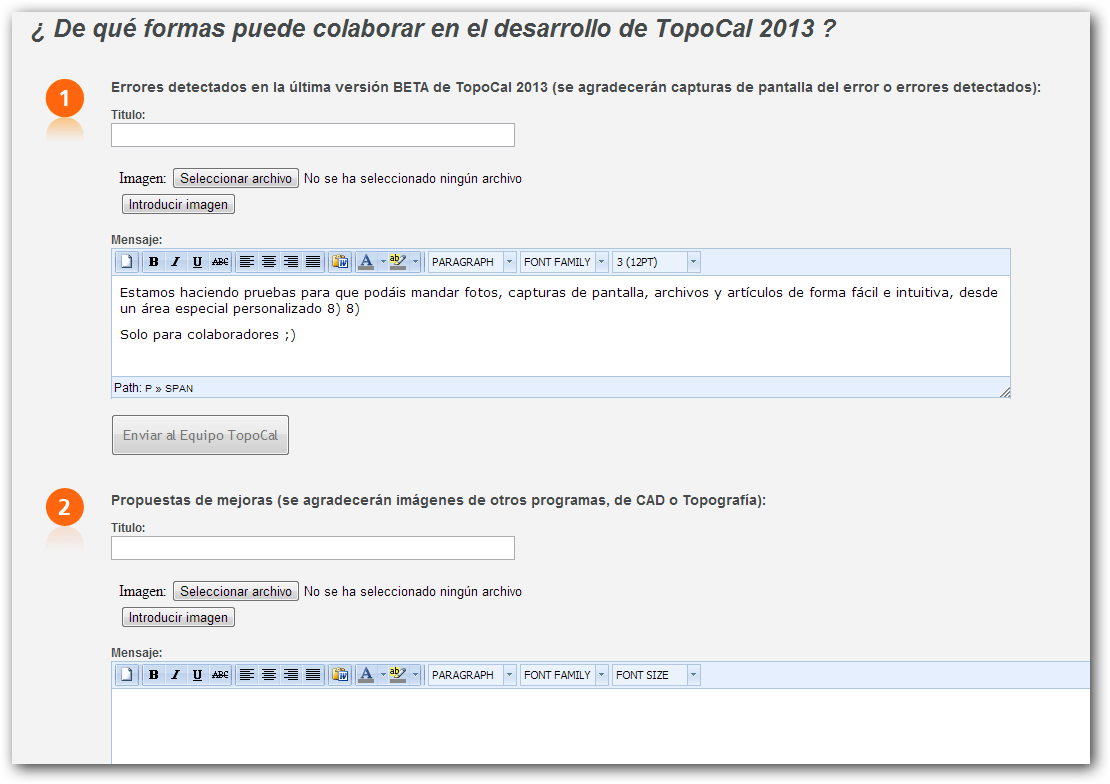
Task: Click inside second empty message text area
Action: pyautogui.click(x=600, y=726)
